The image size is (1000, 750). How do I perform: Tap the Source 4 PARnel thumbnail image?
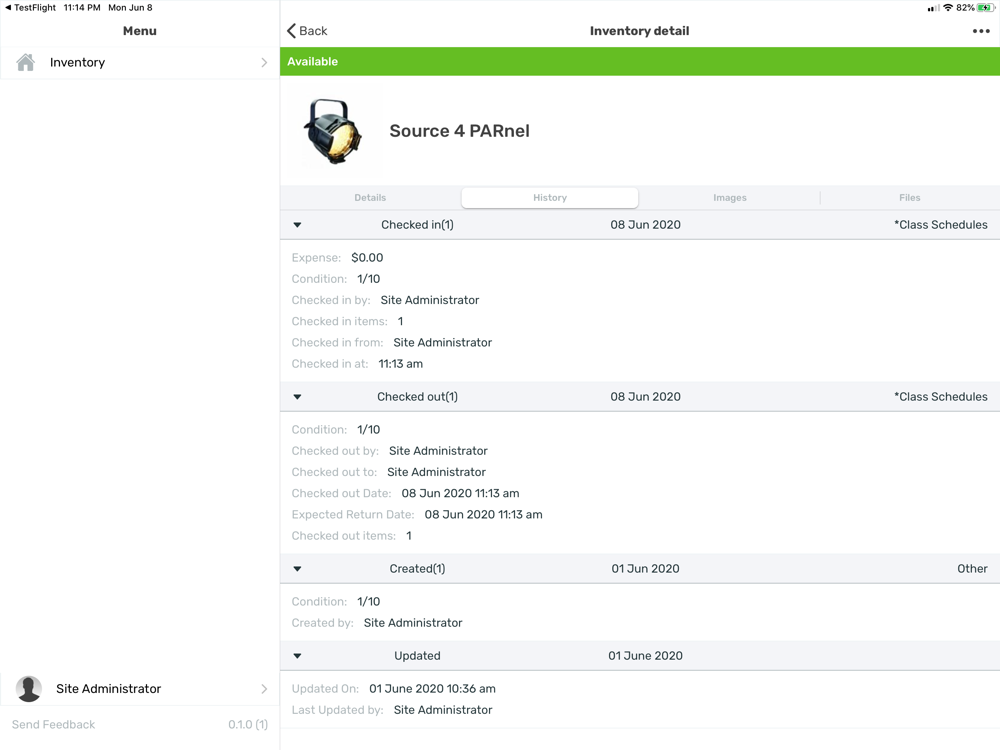coord(332,131)
